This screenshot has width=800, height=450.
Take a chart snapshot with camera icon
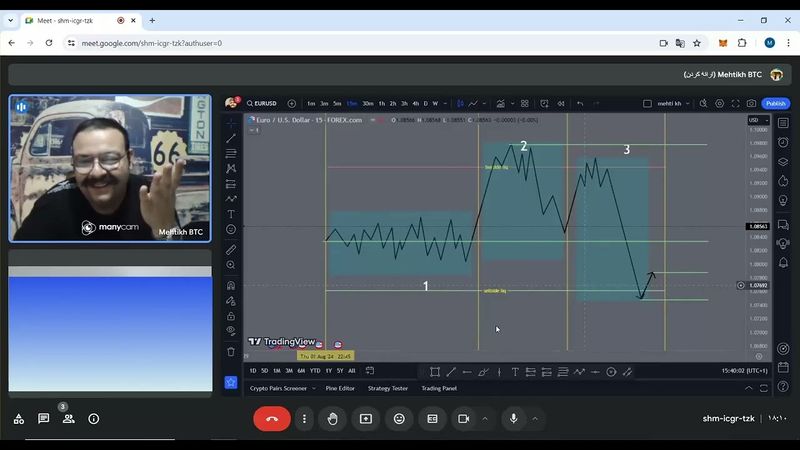point(751,103)
